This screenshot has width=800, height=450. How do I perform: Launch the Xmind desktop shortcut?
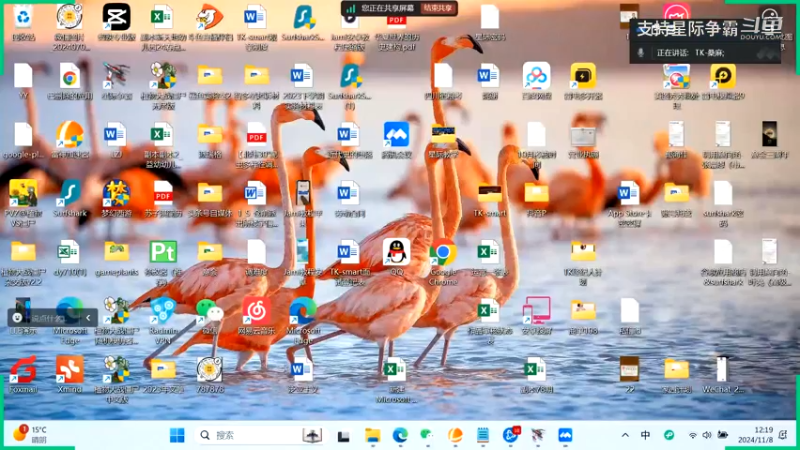click(x=70, y=369)
